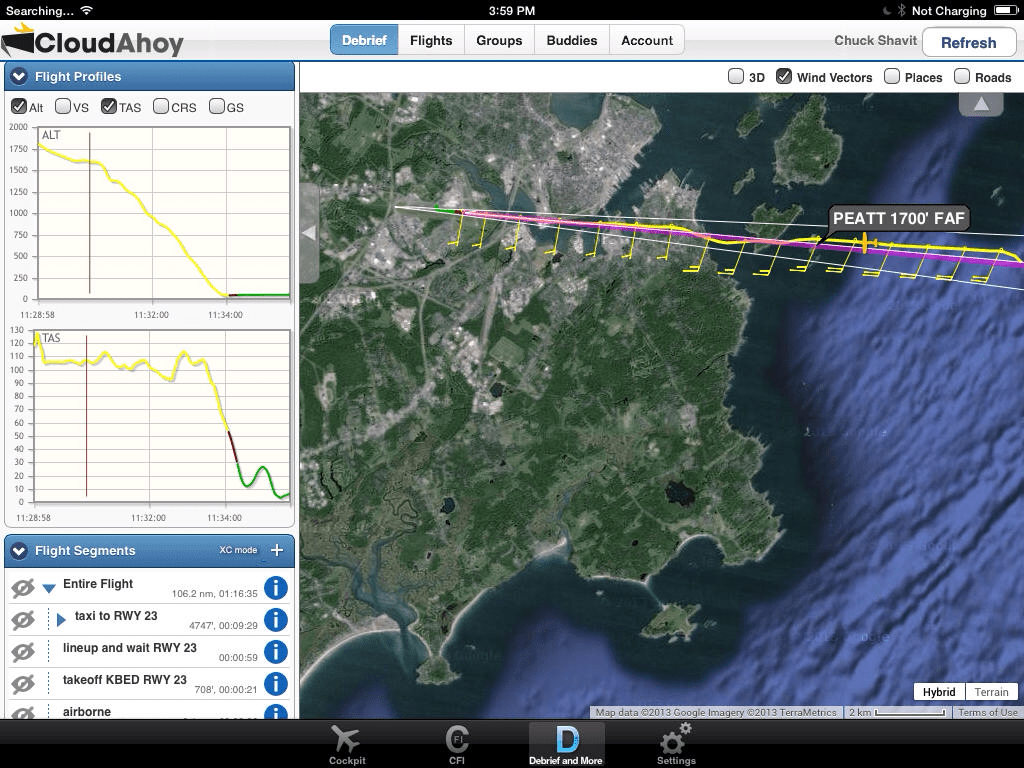
Task: Switch to the Flights tab
Action: click(431, 40)
